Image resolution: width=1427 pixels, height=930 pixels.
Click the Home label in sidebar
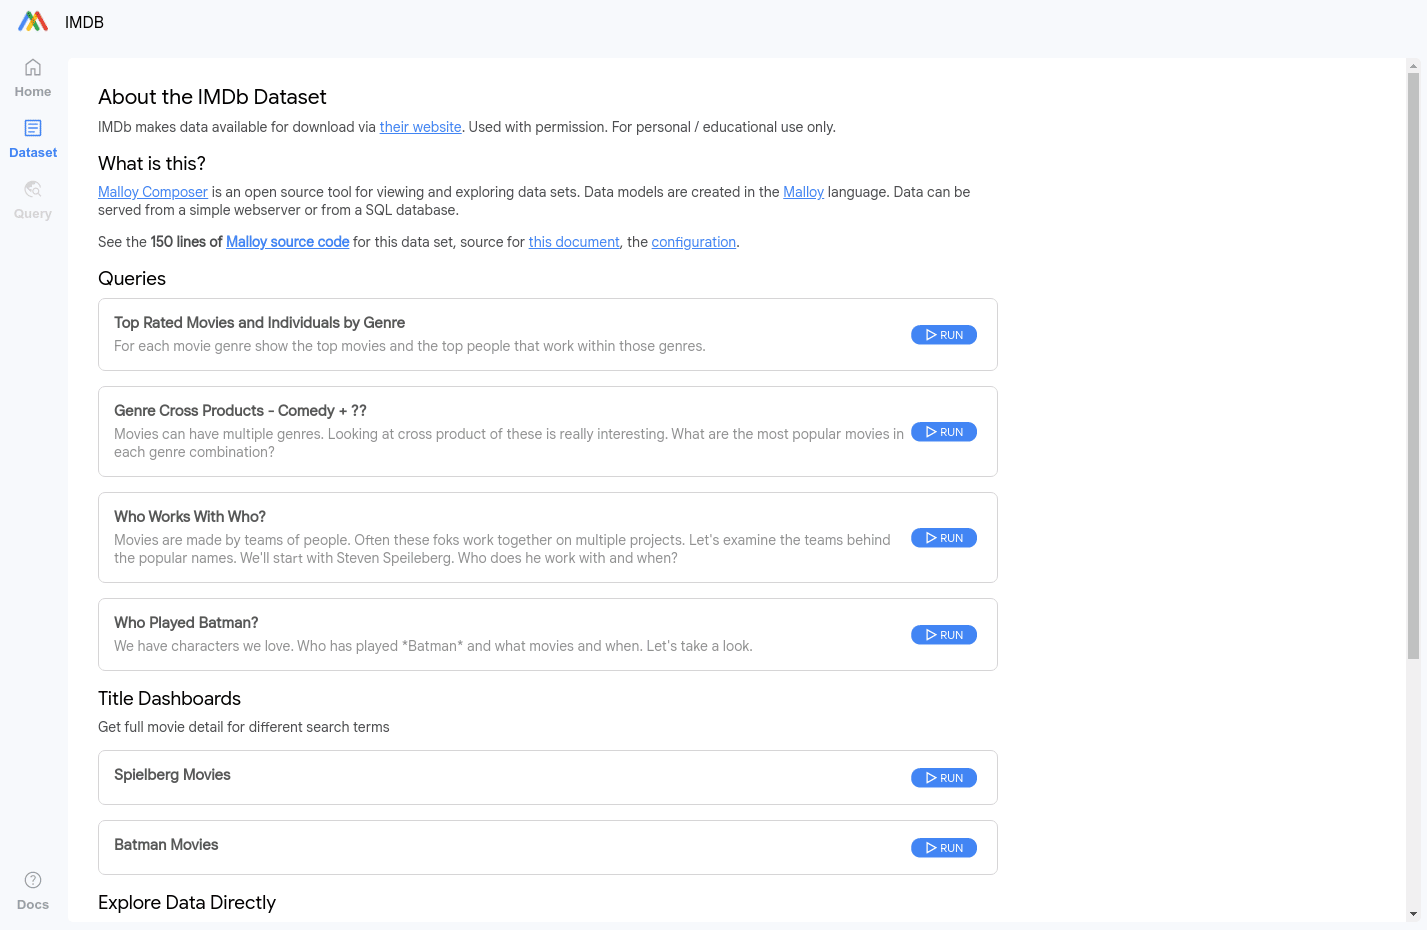click(x=33, y=92)
